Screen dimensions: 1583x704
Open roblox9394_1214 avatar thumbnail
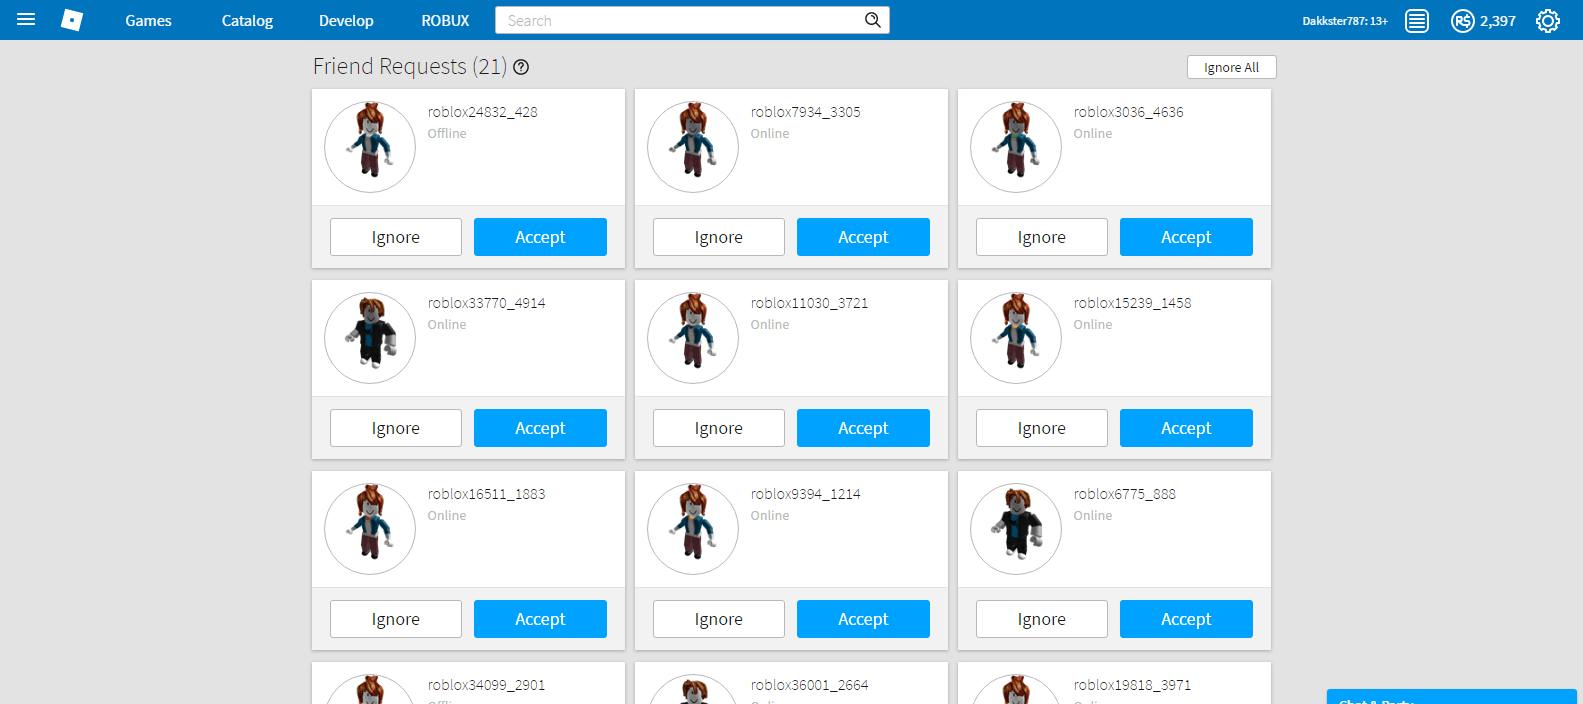[x=693, y=529]
